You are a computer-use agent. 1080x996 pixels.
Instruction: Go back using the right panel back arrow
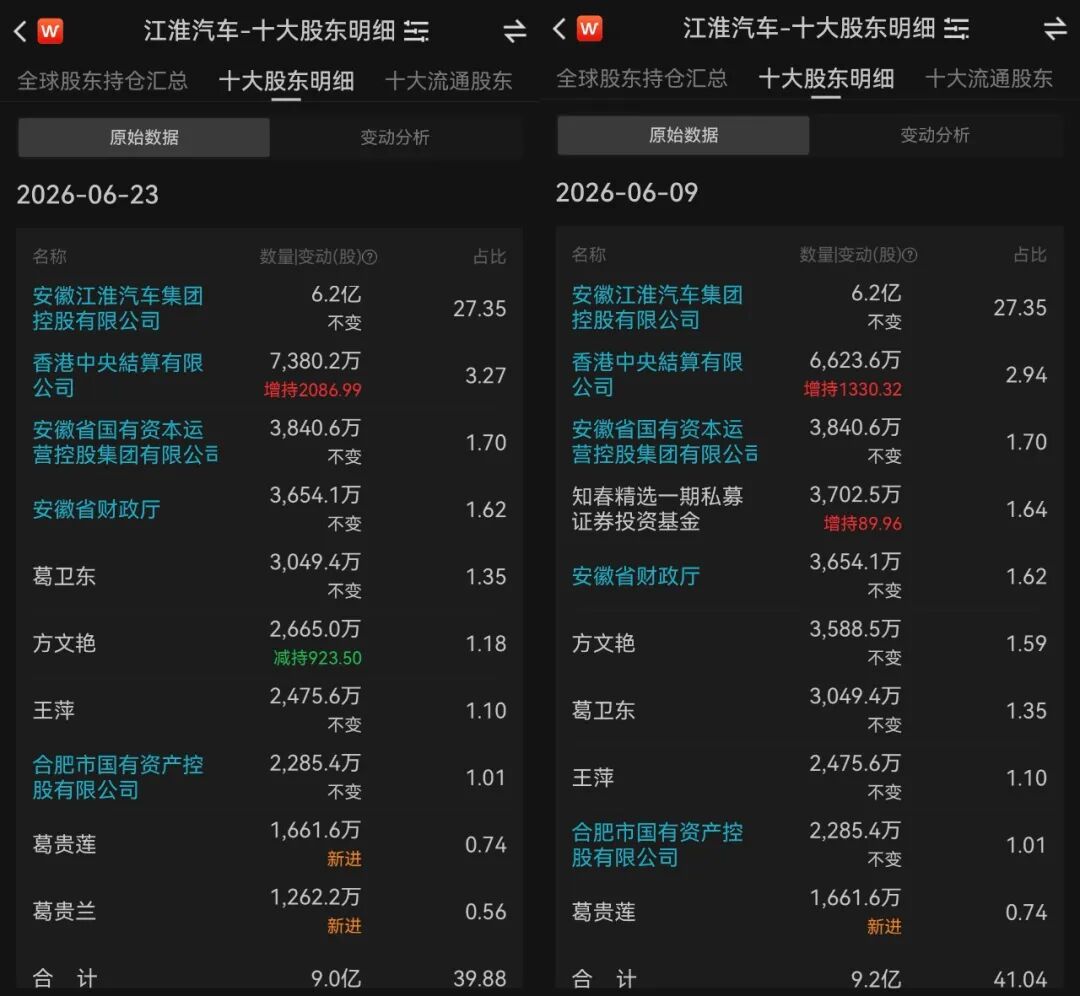click(559, 29)
